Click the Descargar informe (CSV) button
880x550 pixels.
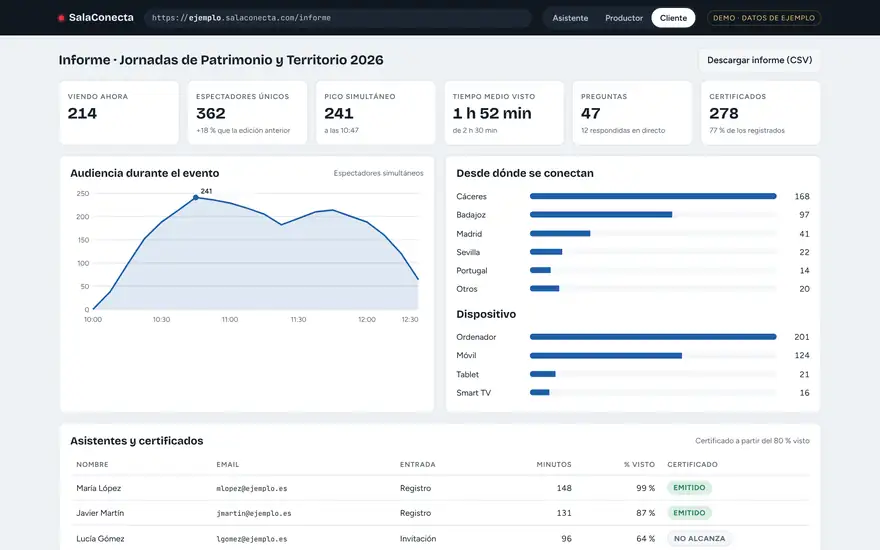point(759,60)
